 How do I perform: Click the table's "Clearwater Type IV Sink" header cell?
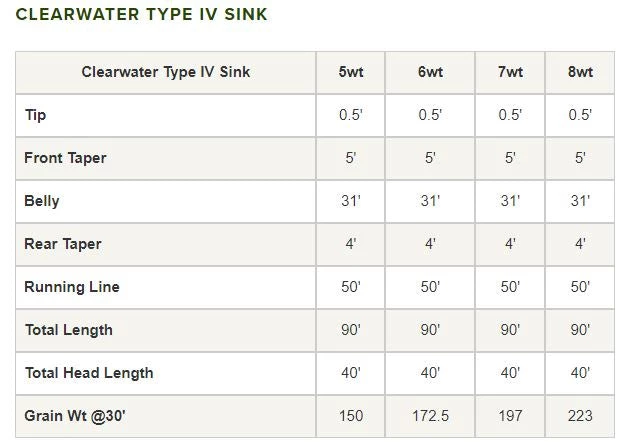(166, 72)
